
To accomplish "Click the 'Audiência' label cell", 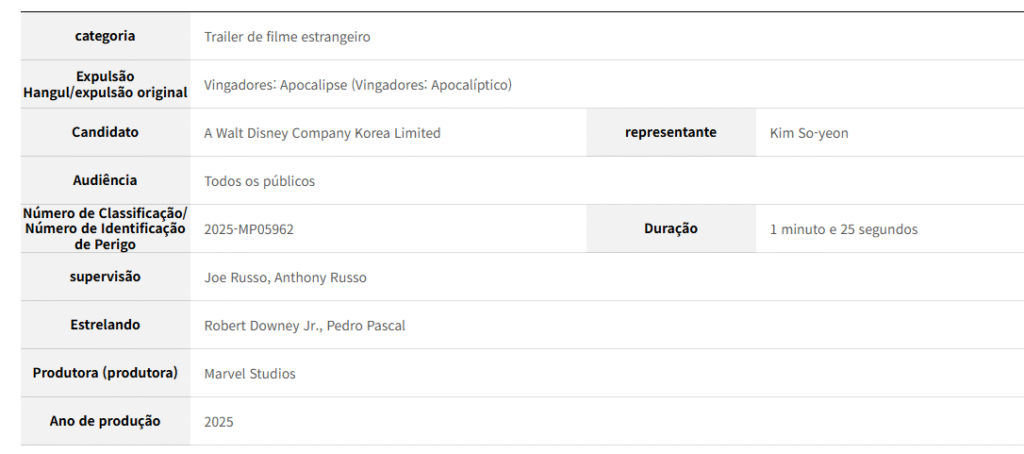I will click(105, 180).
